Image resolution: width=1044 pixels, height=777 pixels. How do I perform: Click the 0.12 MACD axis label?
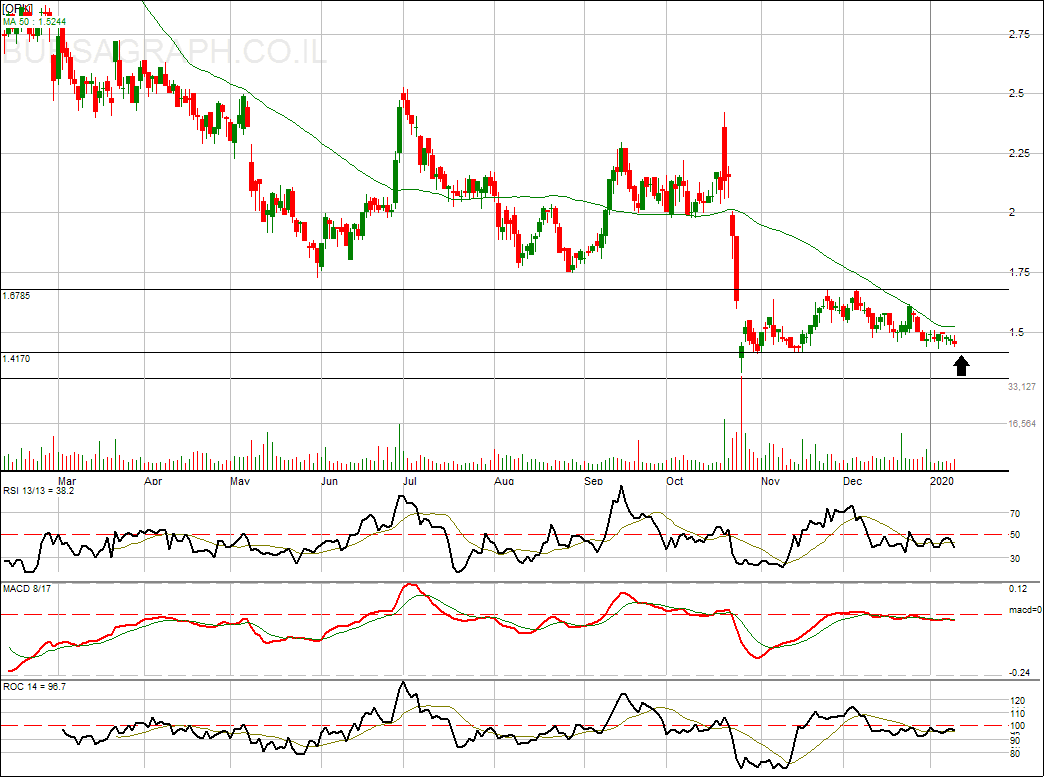[1018, 589]
